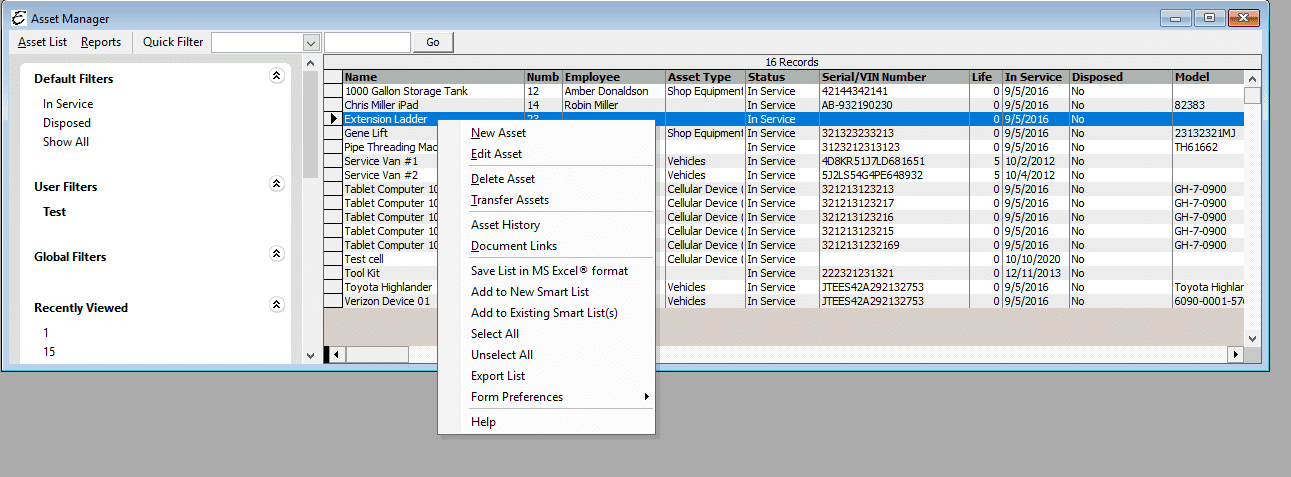Sort by the Model column header
The image size is (1291, 477).
(1208, 77)
